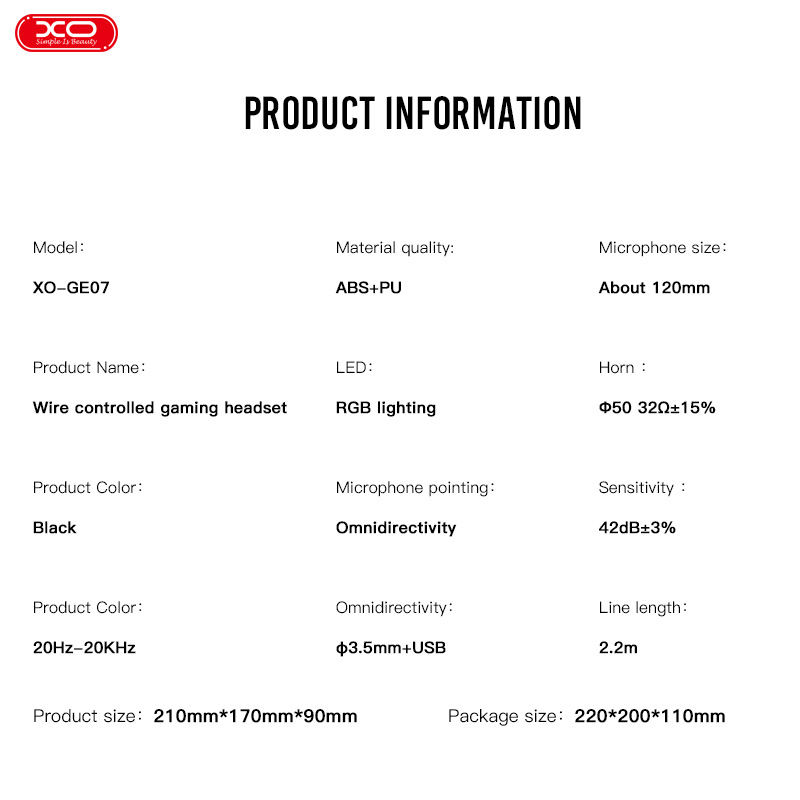
Task: Select Wire controlled gaming headset text
Action: pos(160,408)
